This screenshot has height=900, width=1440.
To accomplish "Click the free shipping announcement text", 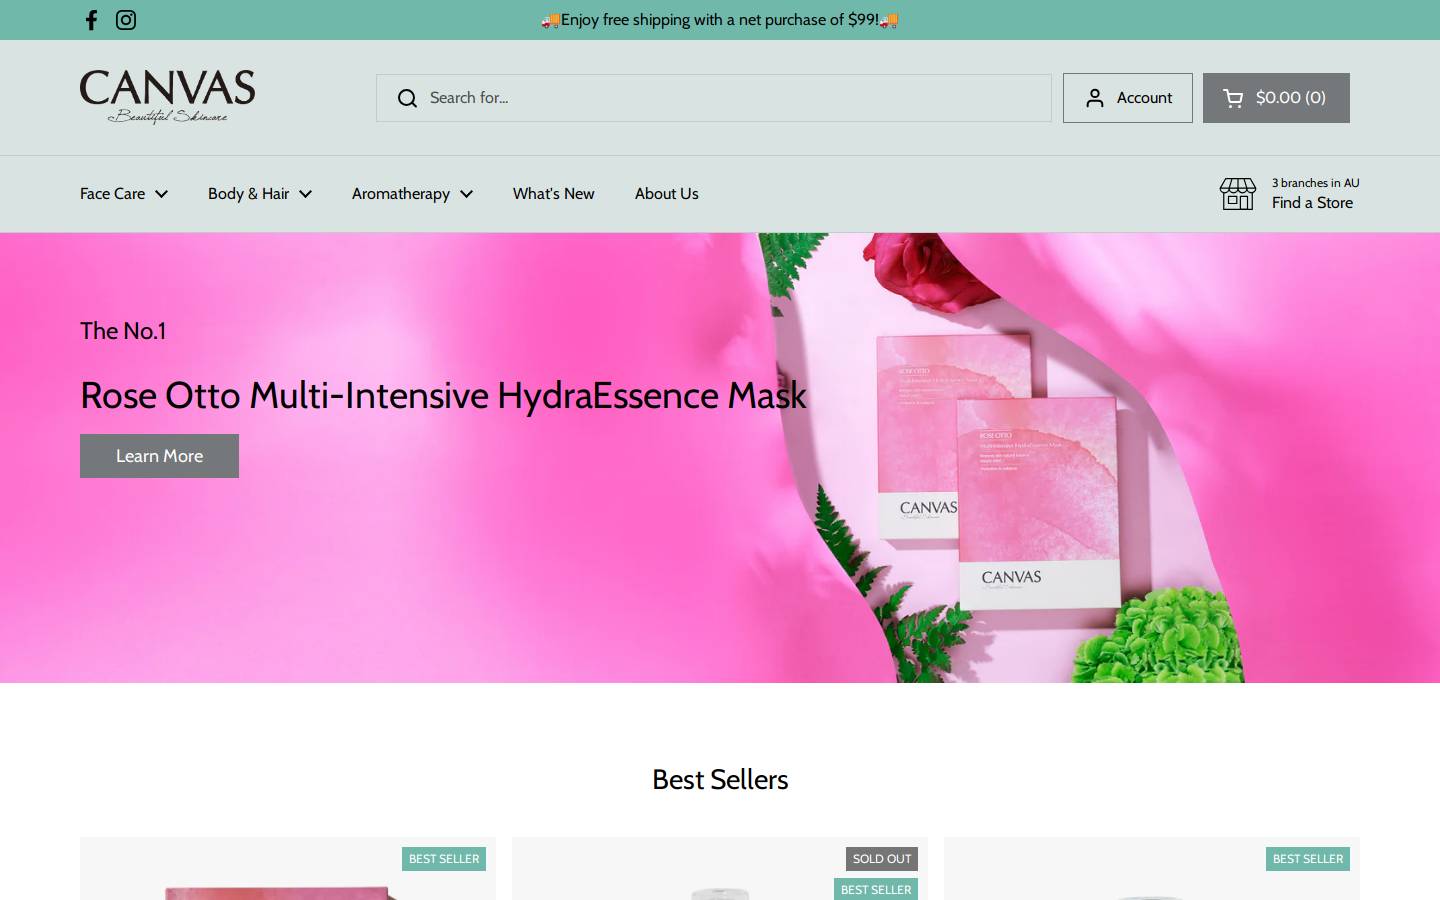I will click(720, 20).
